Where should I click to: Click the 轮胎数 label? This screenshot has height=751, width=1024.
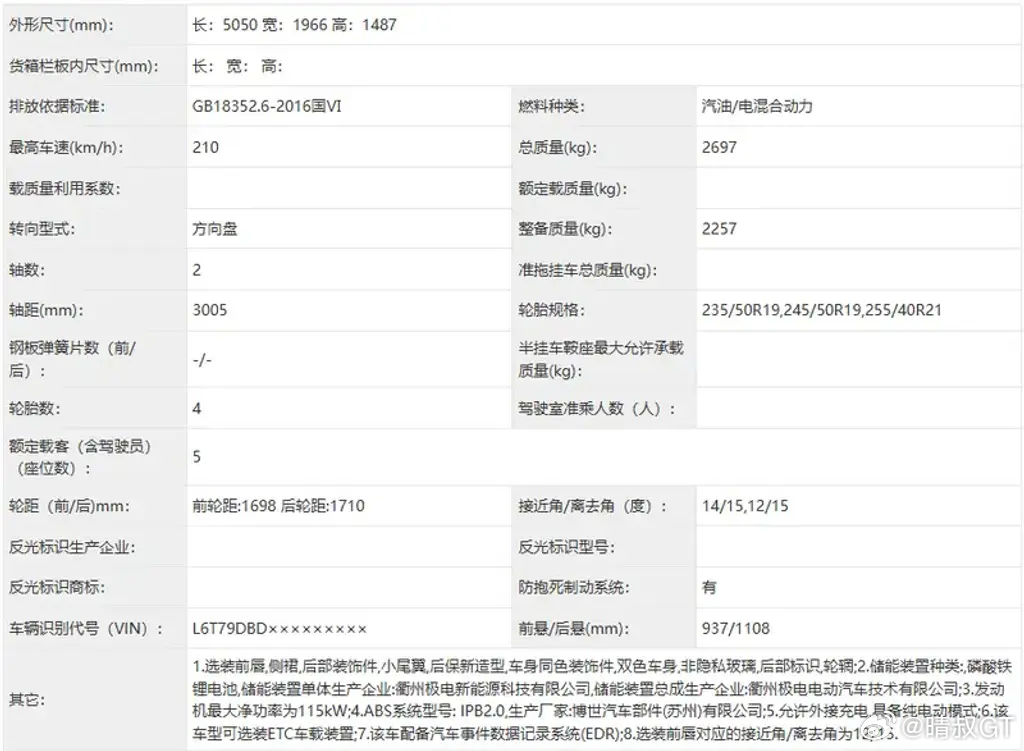(x=34, y=409)
